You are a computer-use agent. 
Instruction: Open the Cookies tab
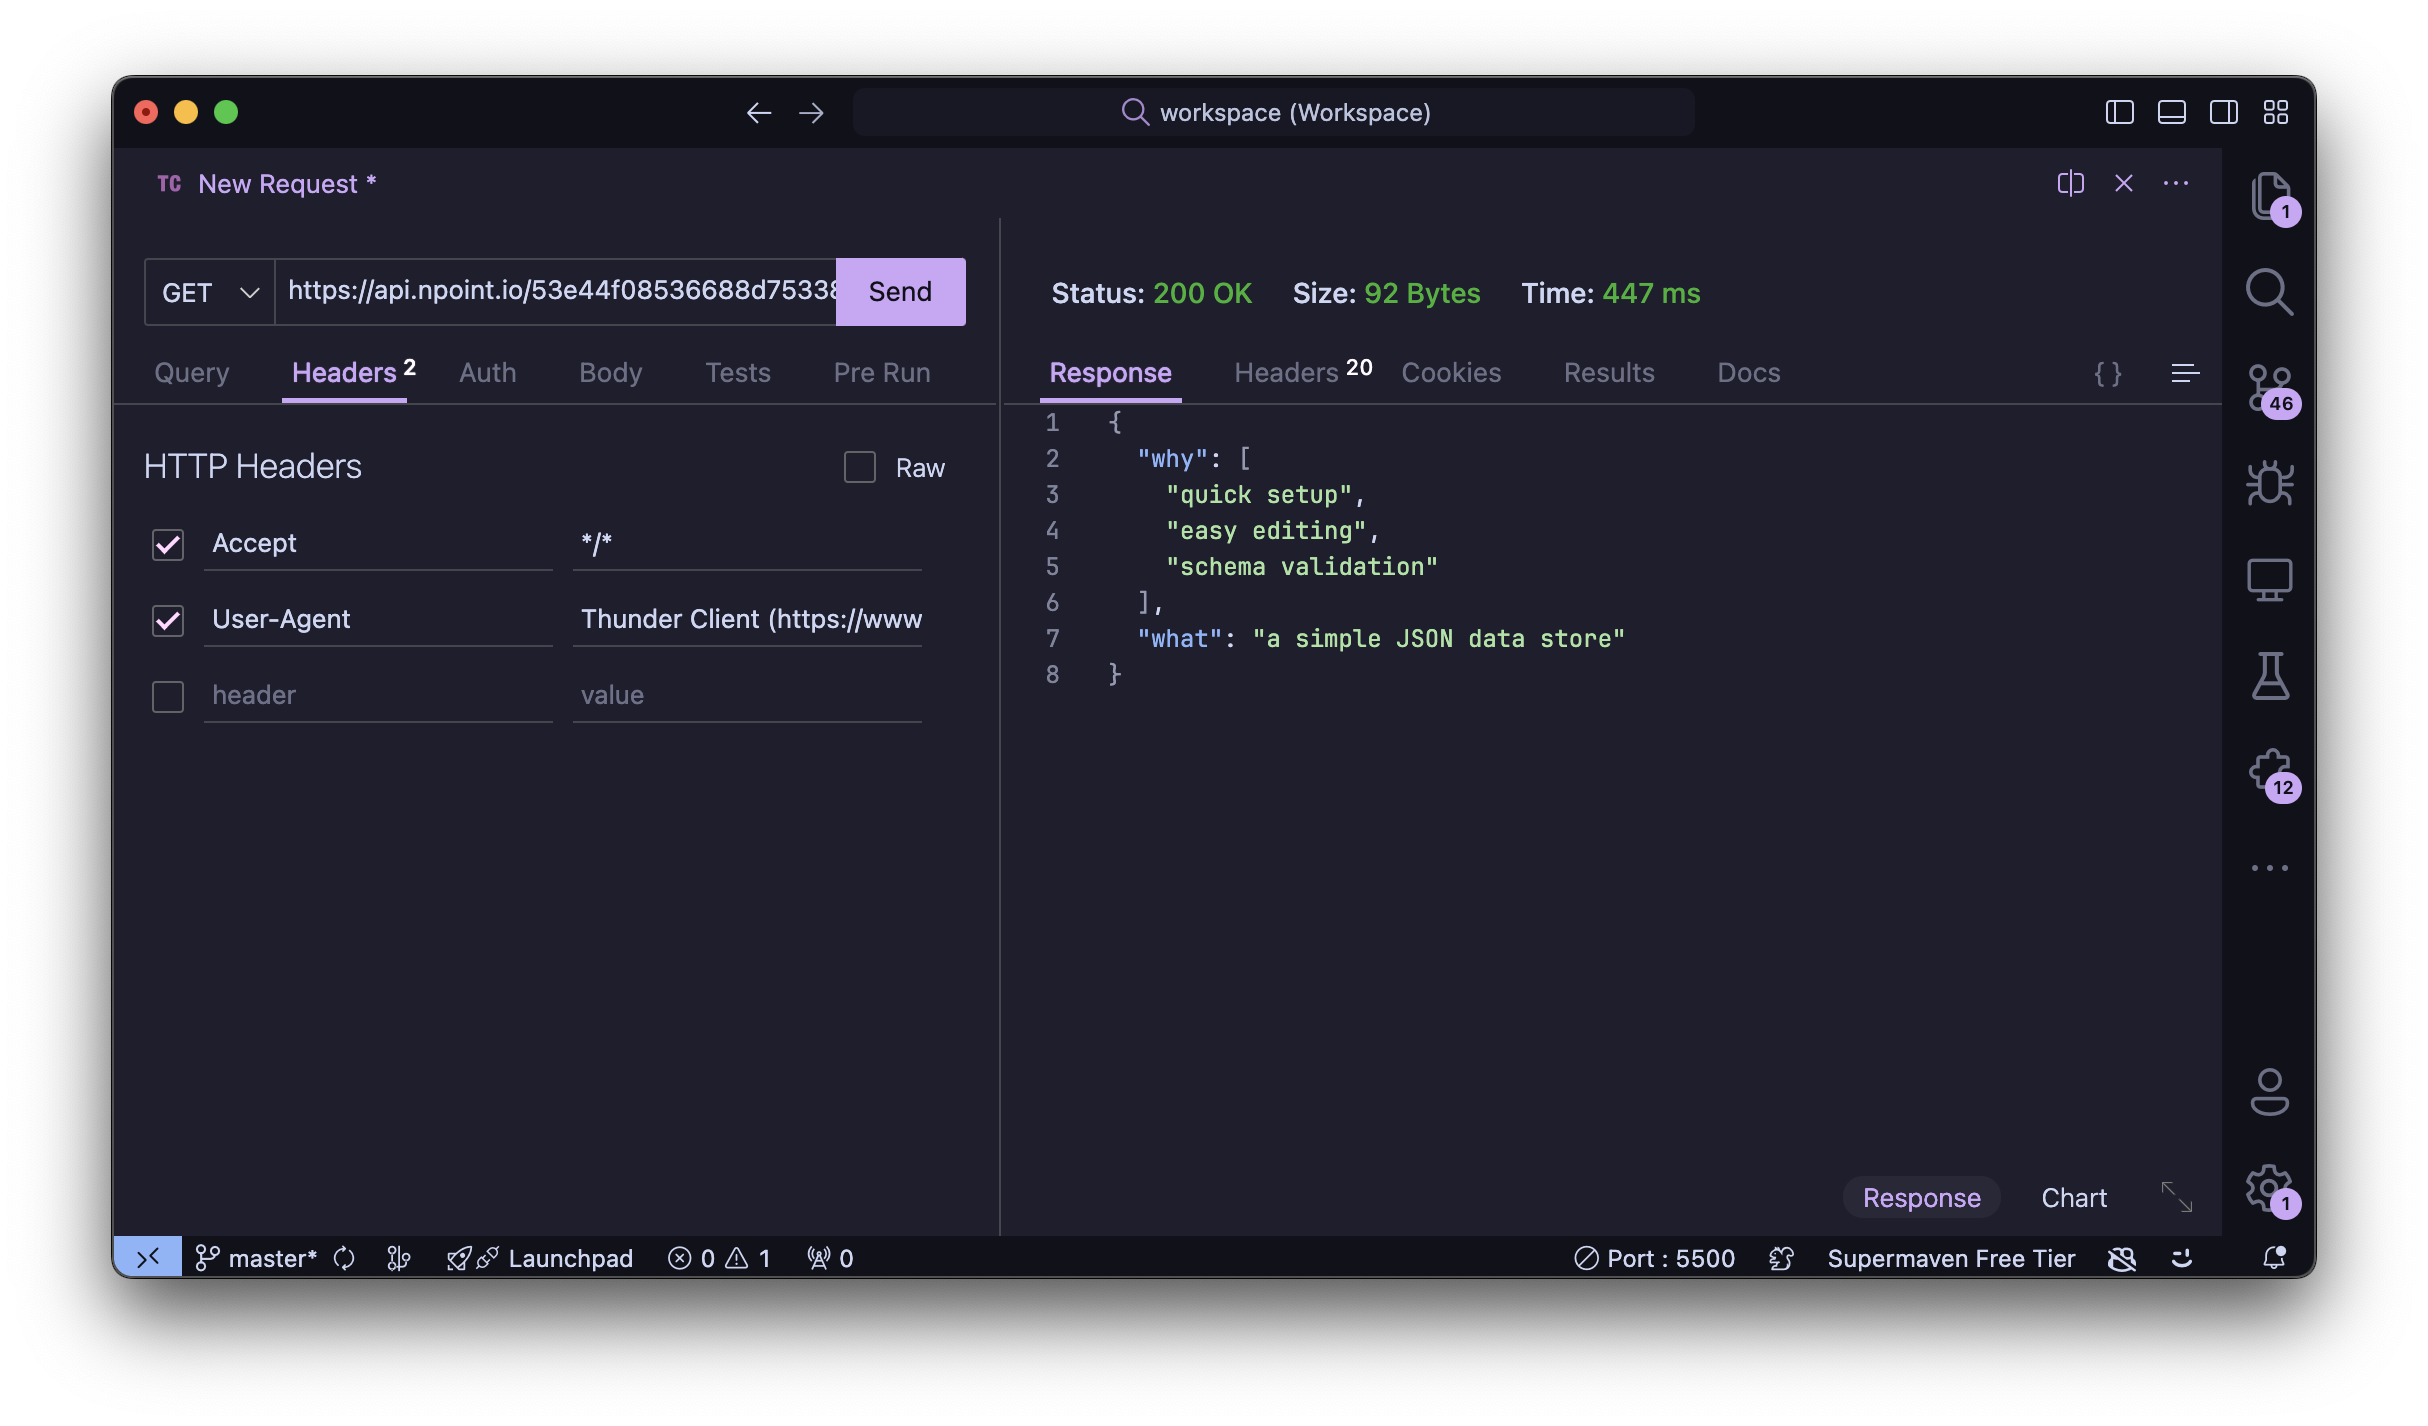(x=1451, y=373)
